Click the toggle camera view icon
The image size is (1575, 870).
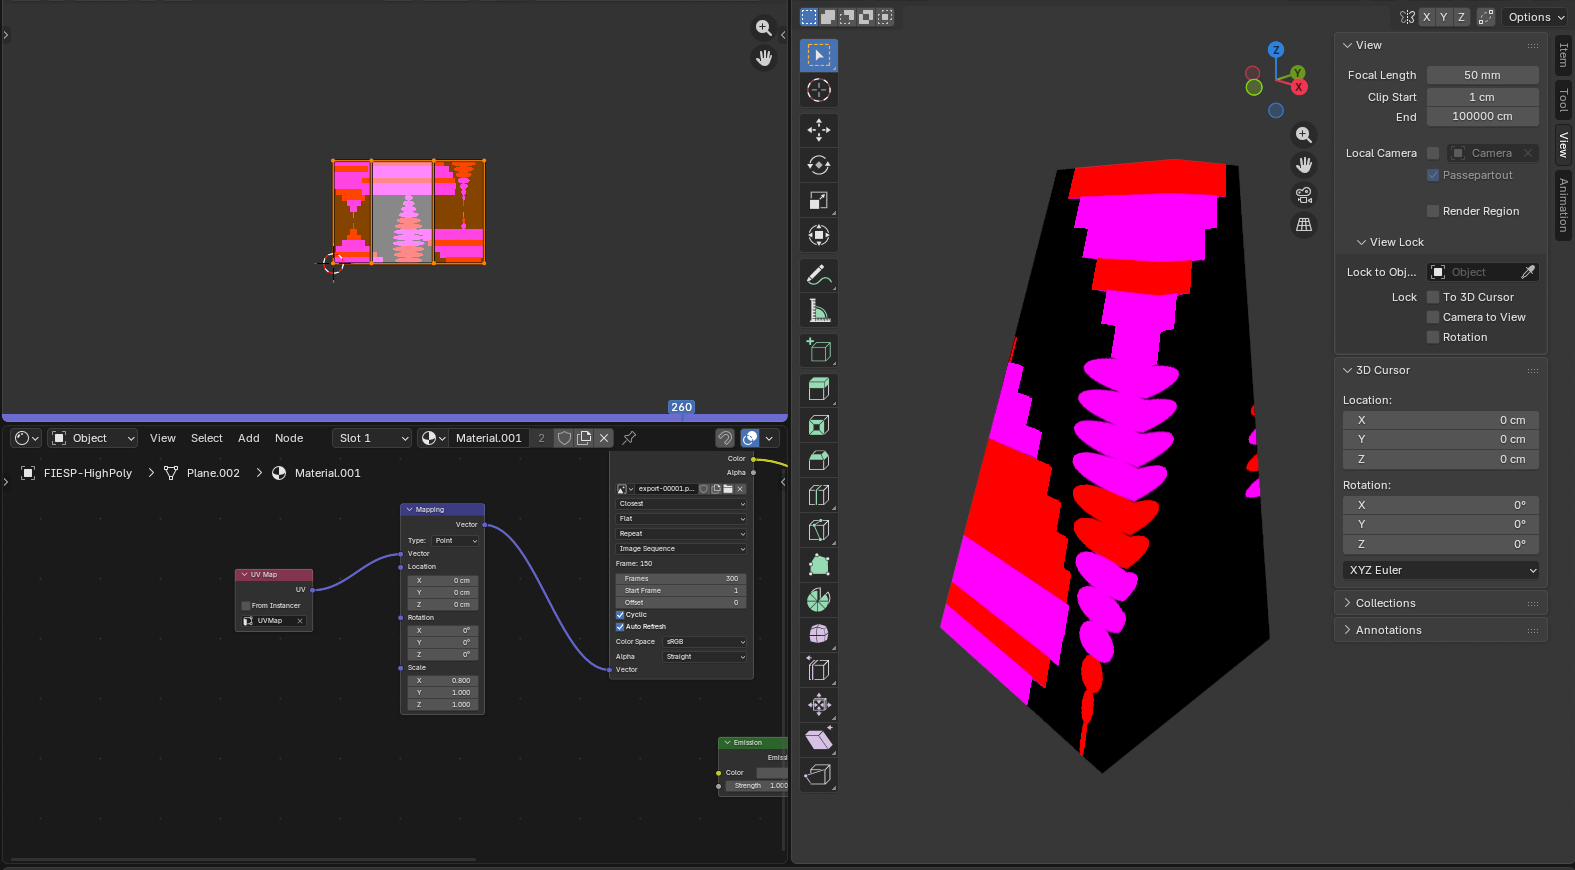1304,195
